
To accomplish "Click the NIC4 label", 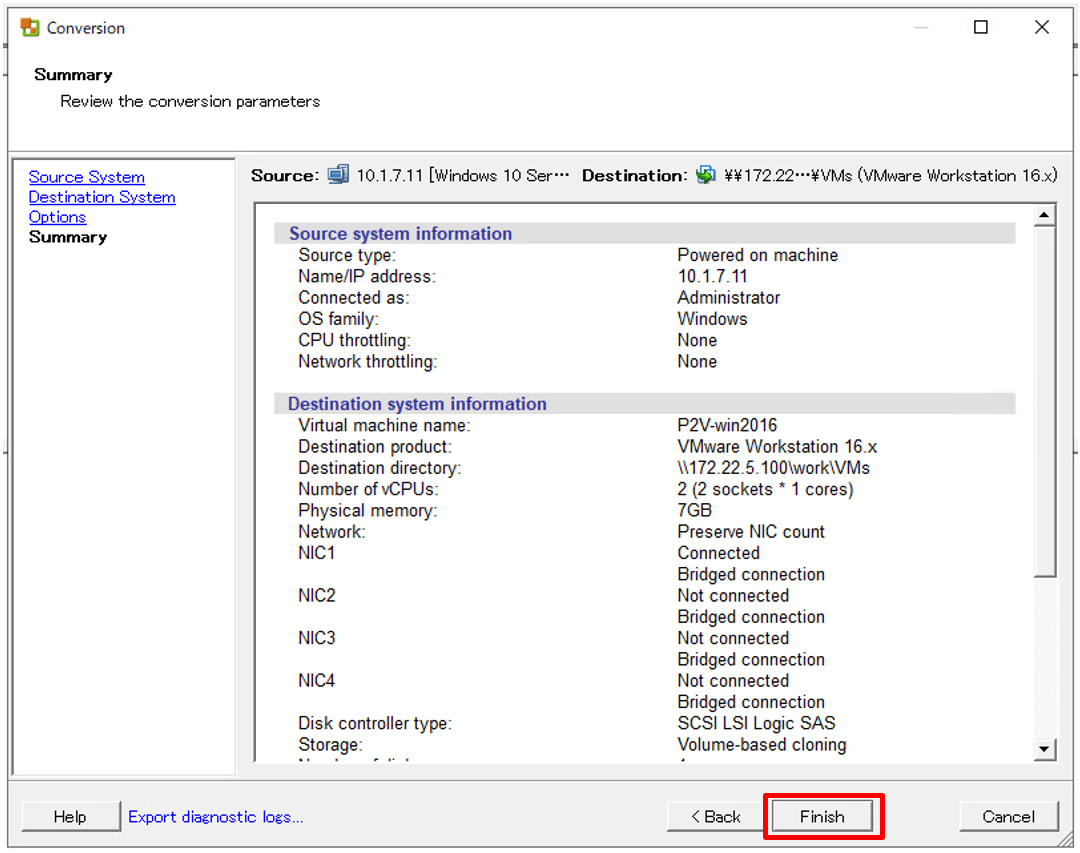I will (x=316, y=681).
